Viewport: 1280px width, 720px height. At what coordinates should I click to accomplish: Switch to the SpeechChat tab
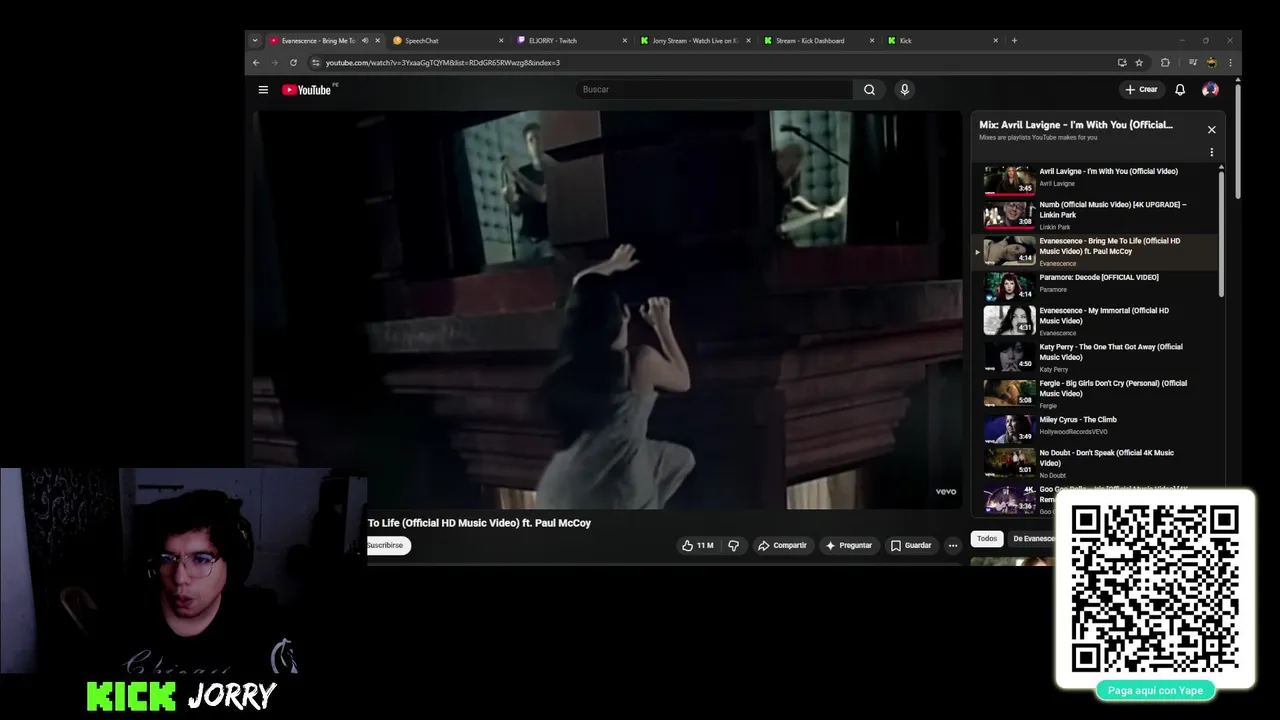click(445, 41)
